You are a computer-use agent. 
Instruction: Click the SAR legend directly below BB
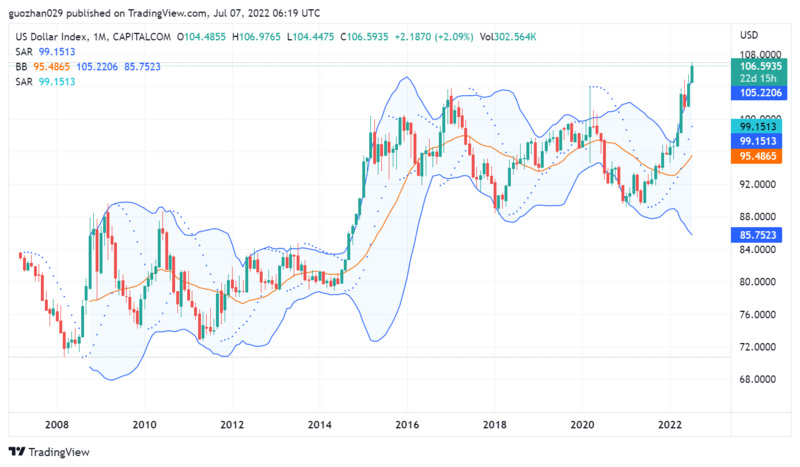click(24, 80)
